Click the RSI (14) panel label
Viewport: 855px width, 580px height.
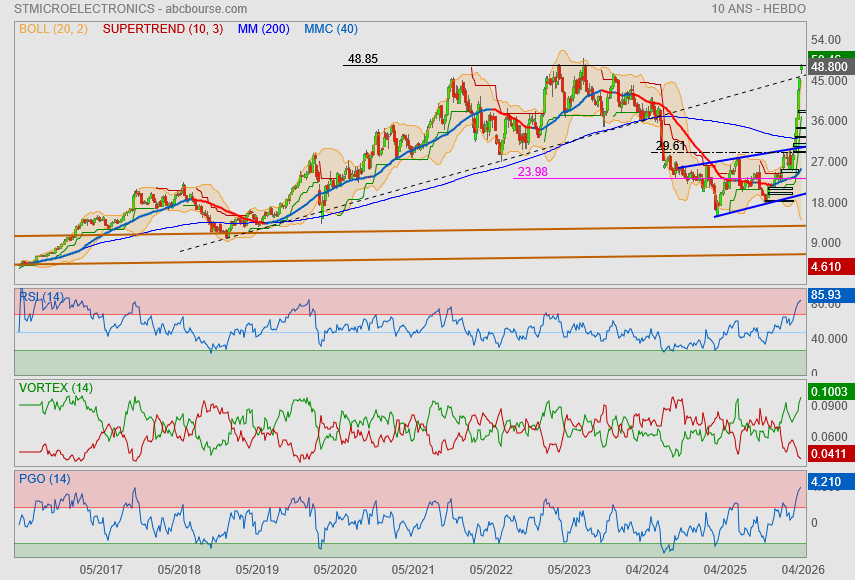coord(41,297)
